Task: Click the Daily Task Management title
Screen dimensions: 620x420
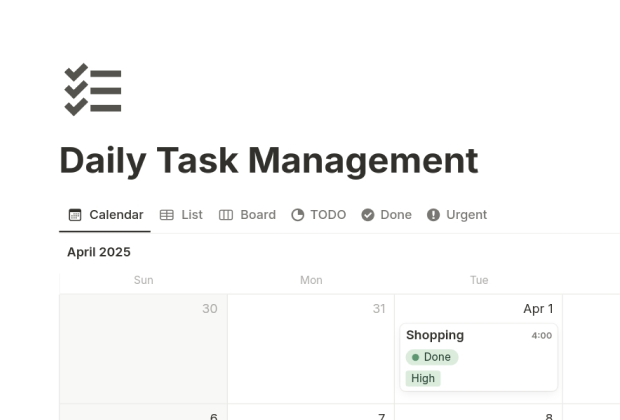Action: (268, 160)
